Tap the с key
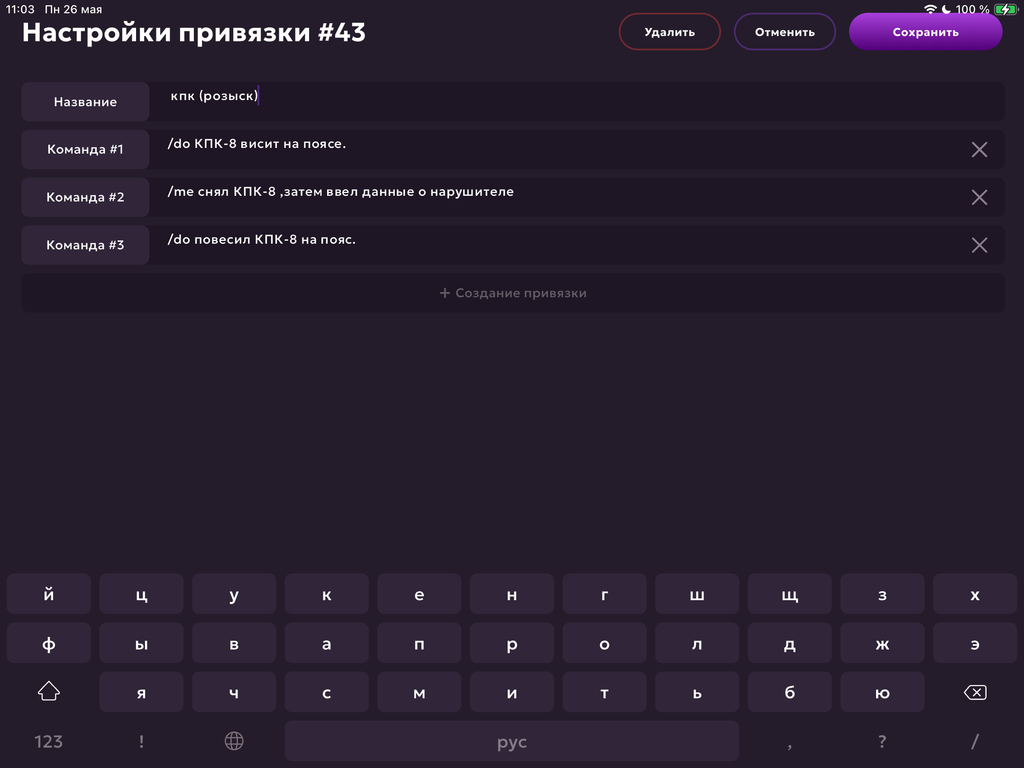 [x=327, y=692]
